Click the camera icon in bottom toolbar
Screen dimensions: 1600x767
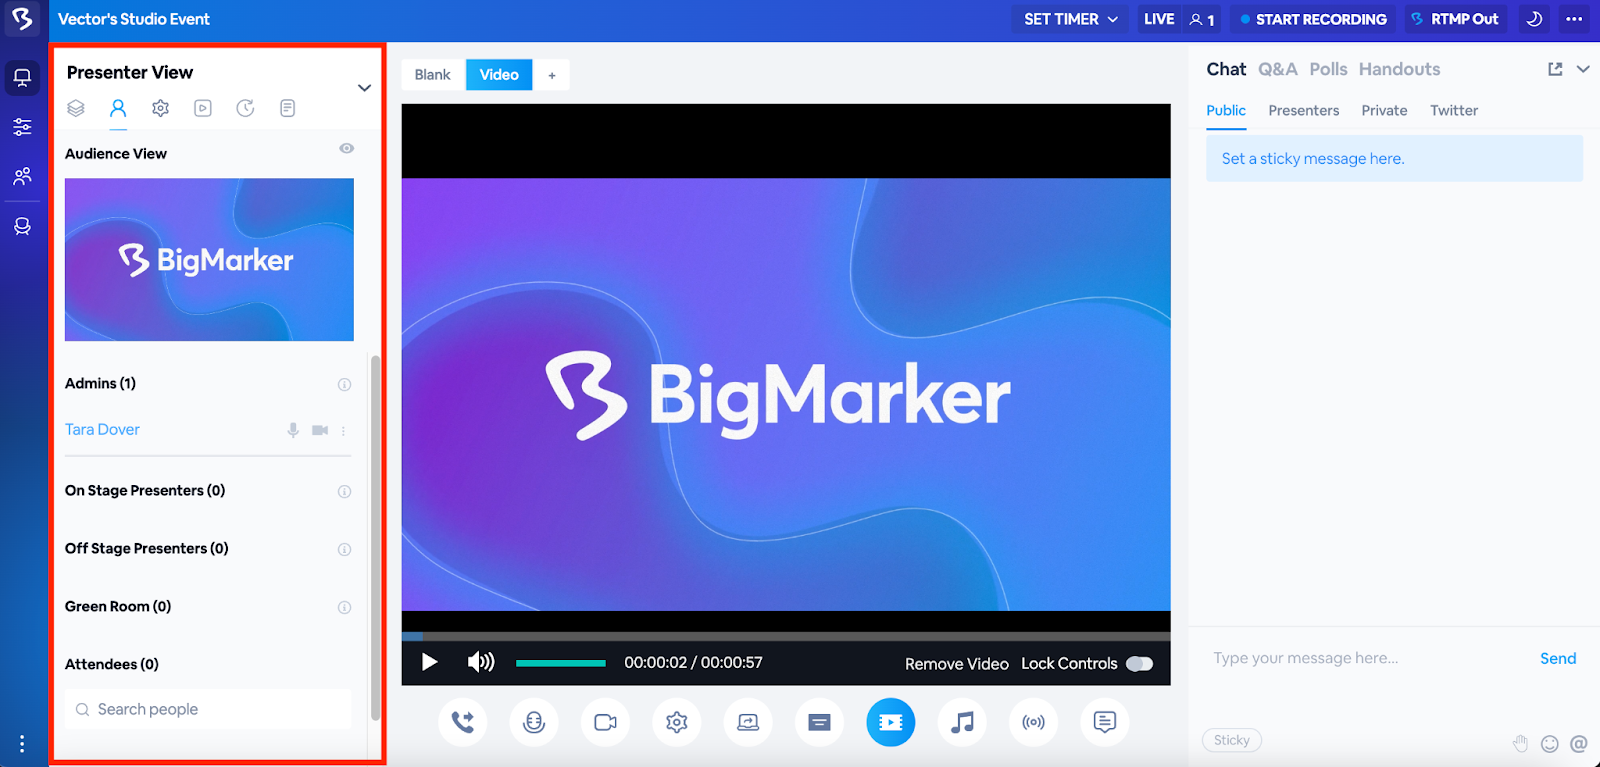click(605, 722)
